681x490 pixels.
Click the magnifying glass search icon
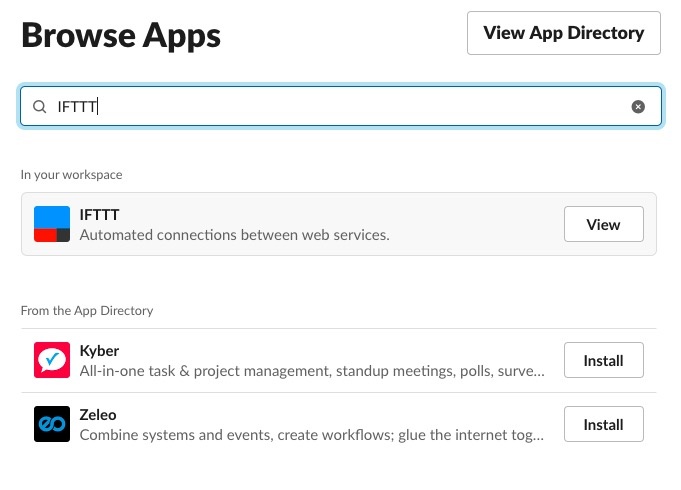(40, 107)
